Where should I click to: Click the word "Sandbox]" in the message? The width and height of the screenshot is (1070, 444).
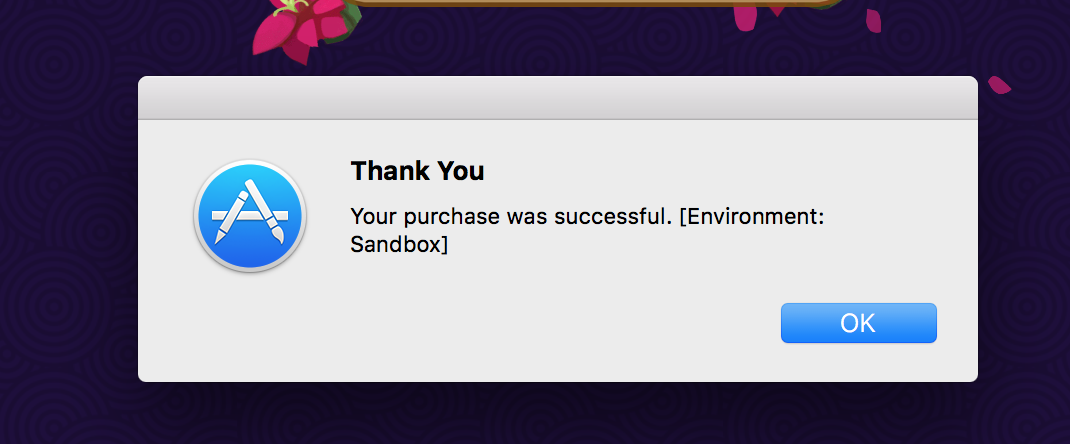[x=399, y=243]
